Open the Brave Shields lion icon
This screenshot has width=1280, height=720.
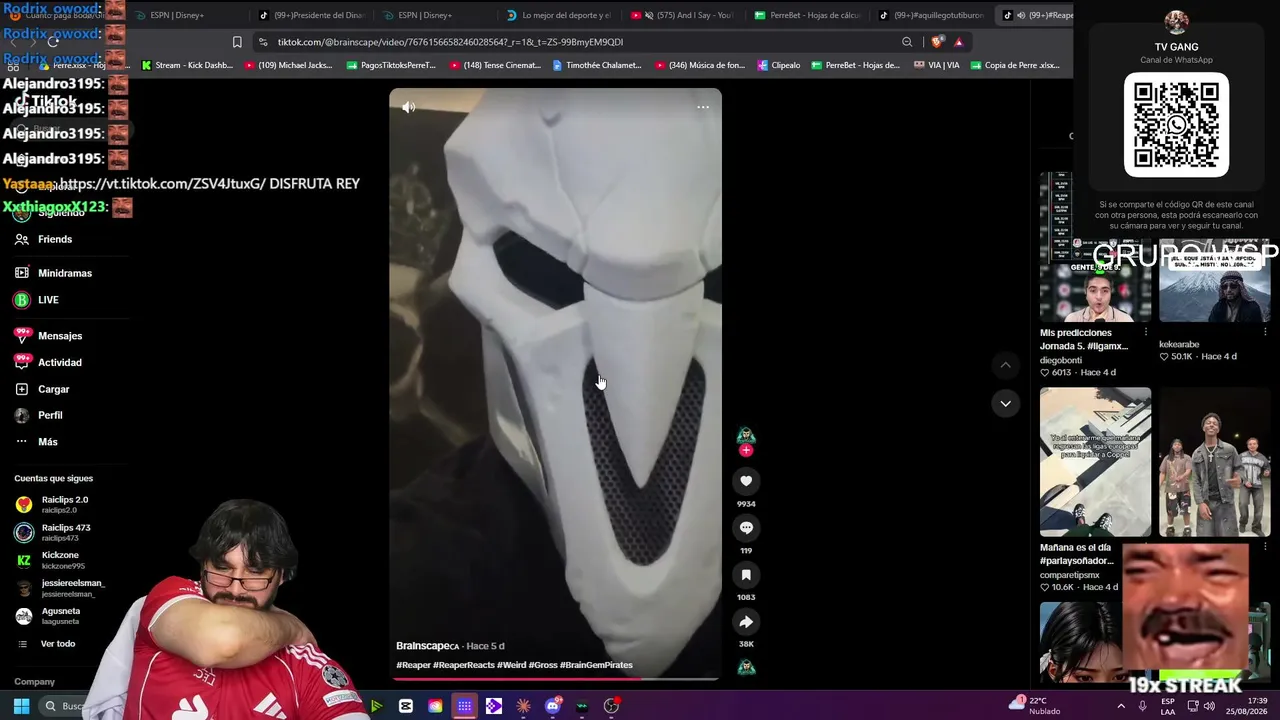click(936, 42)
